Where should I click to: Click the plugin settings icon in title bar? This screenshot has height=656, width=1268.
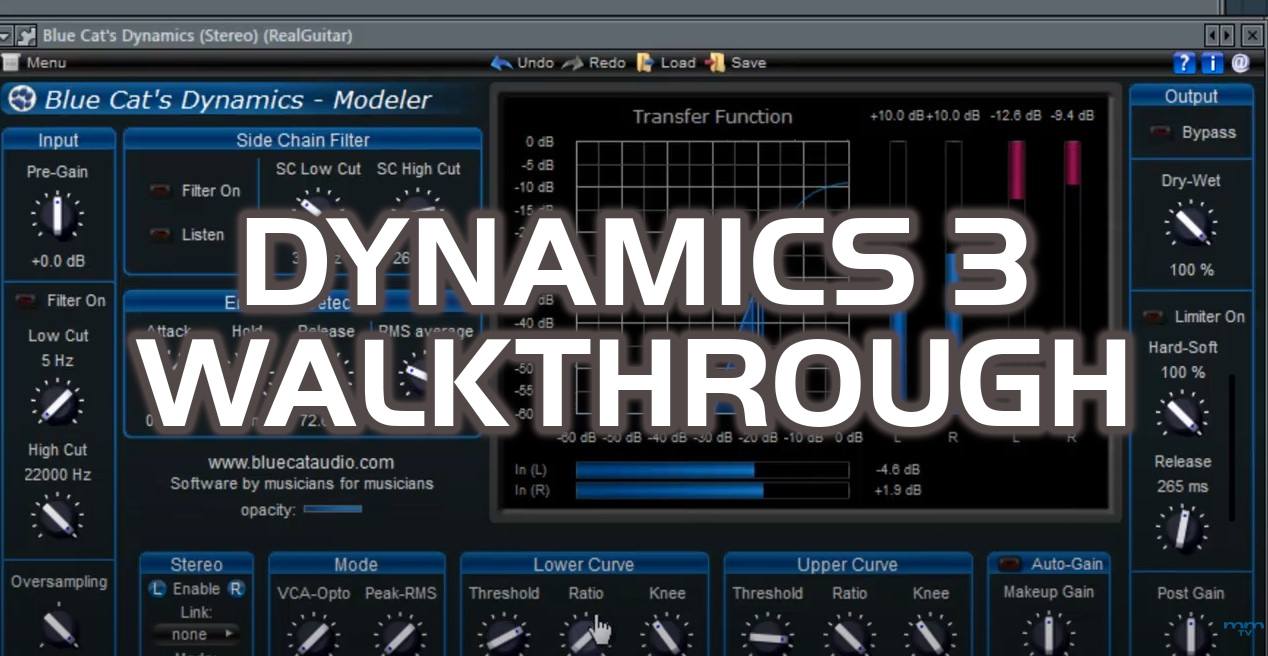tap(27, 35)
